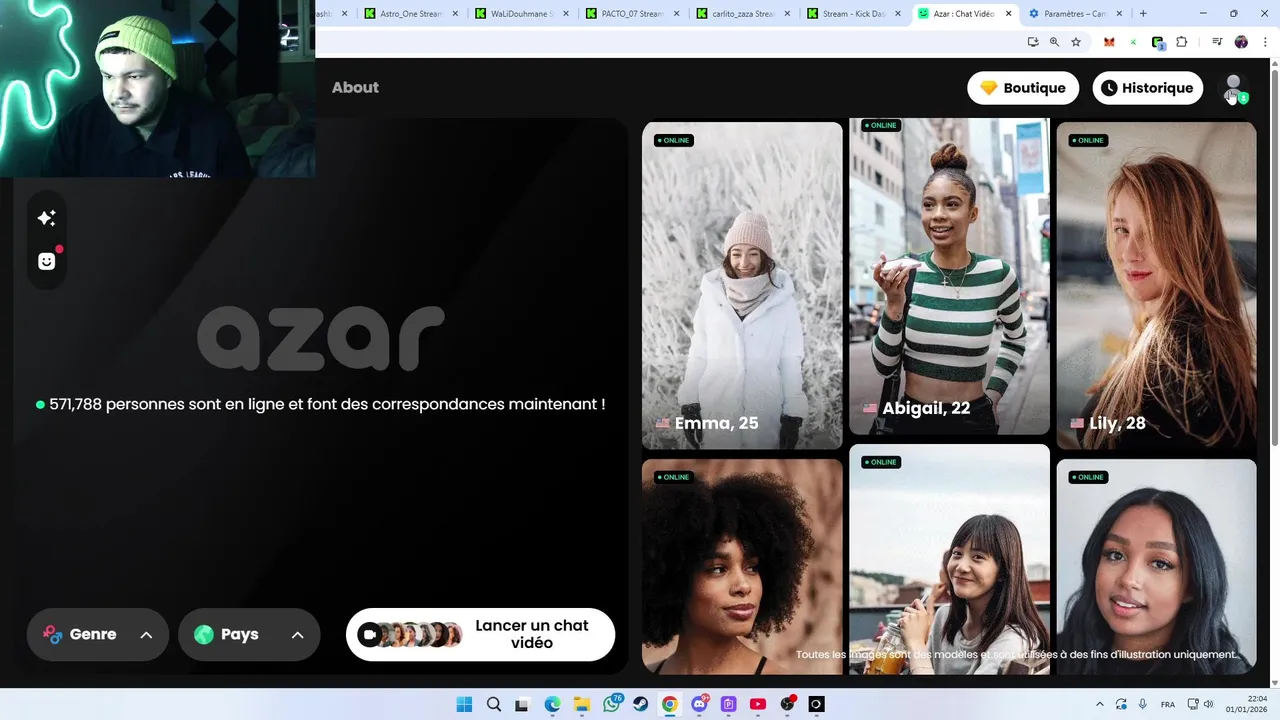Close the Azar : Chat Vidéo tab
The image size is (1280, 720).
click(x=1007, y=14)
